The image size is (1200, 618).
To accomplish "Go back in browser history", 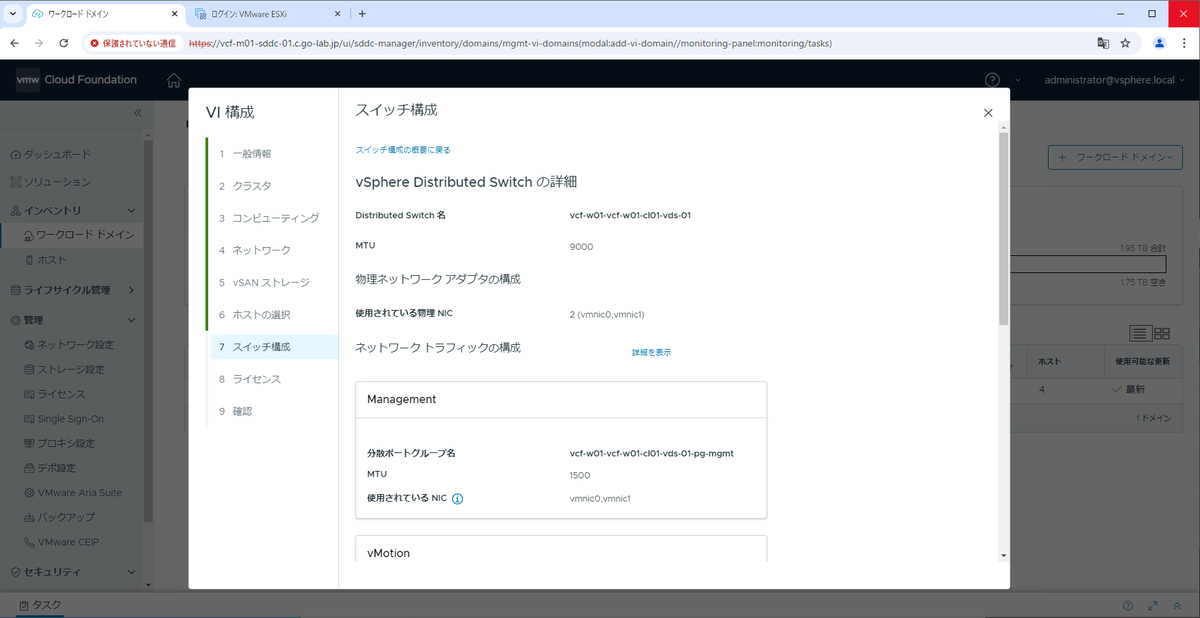I will pos(16,43).
